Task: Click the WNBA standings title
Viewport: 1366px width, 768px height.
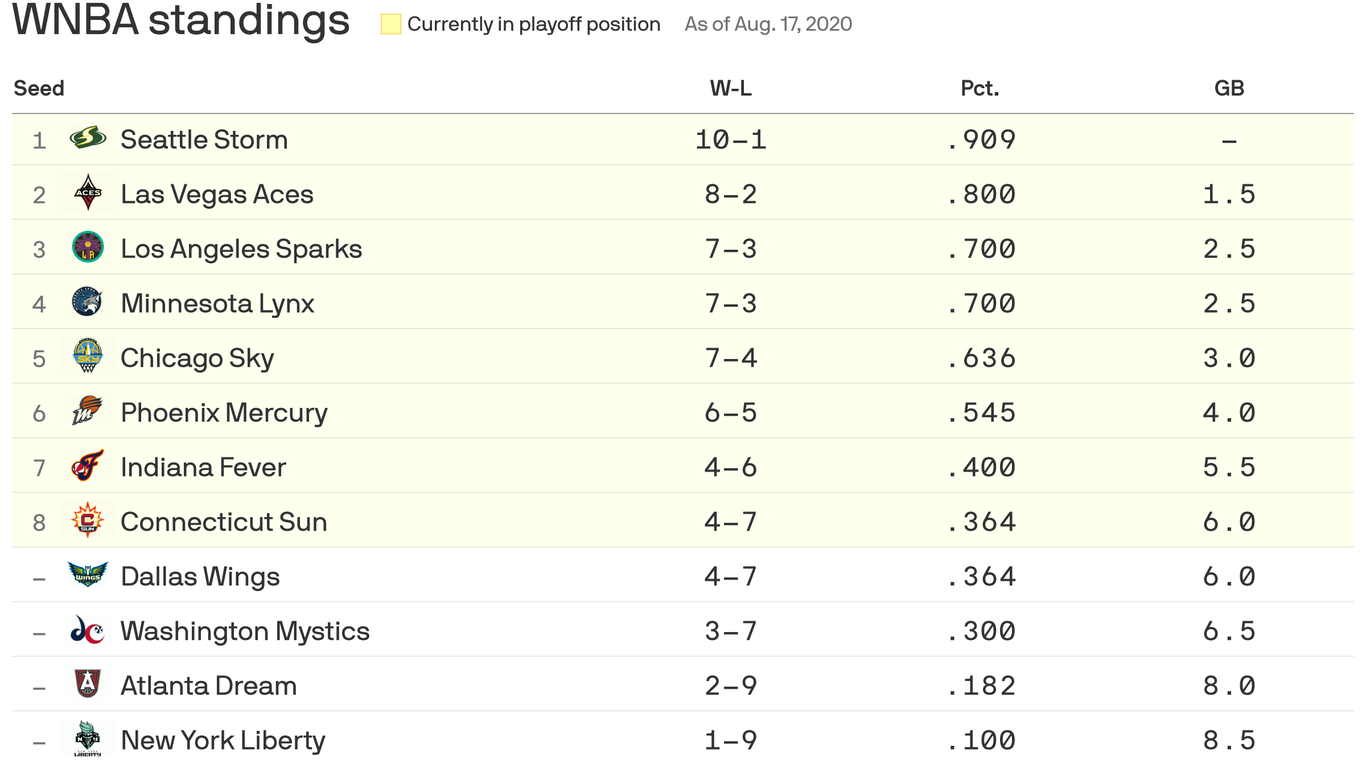Action: coord(181,21)
